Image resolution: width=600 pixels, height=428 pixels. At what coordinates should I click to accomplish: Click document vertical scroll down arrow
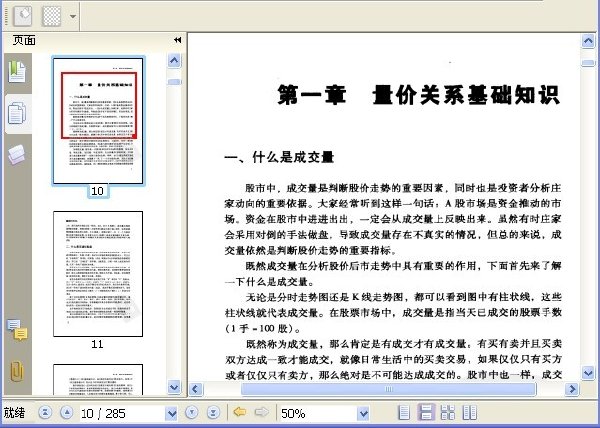588,373
